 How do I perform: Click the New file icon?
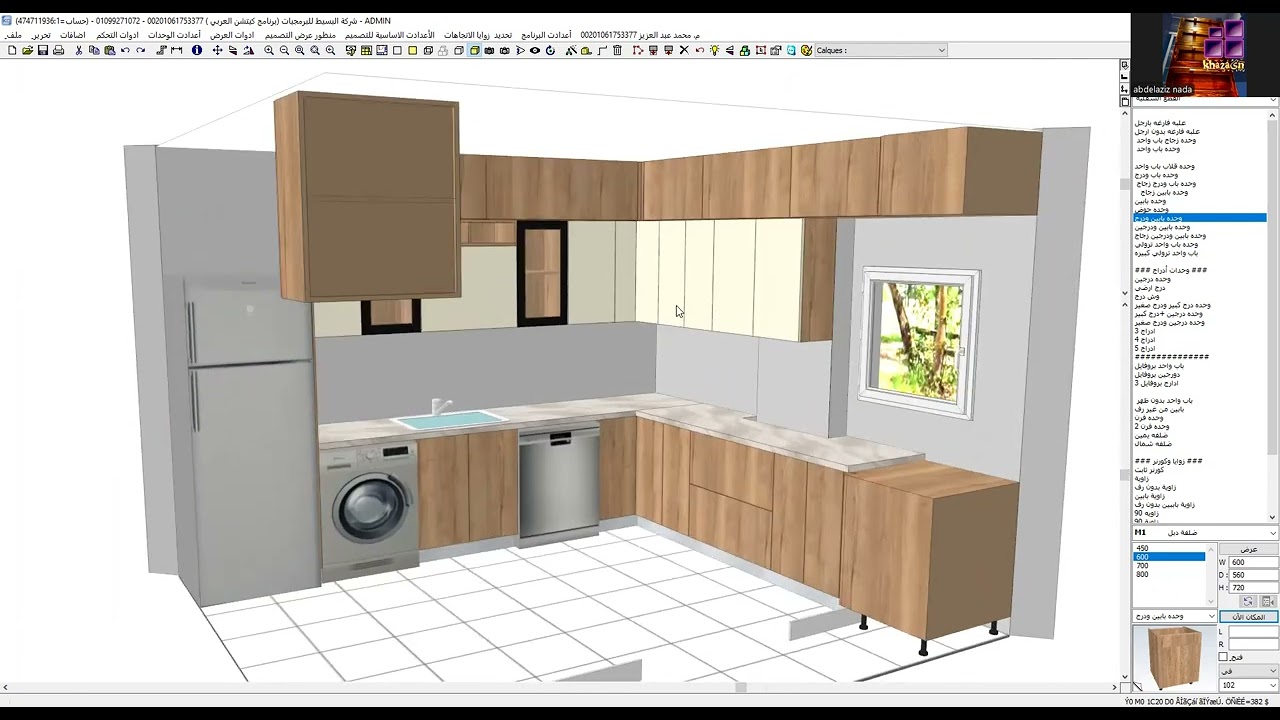tap(12, 50)
